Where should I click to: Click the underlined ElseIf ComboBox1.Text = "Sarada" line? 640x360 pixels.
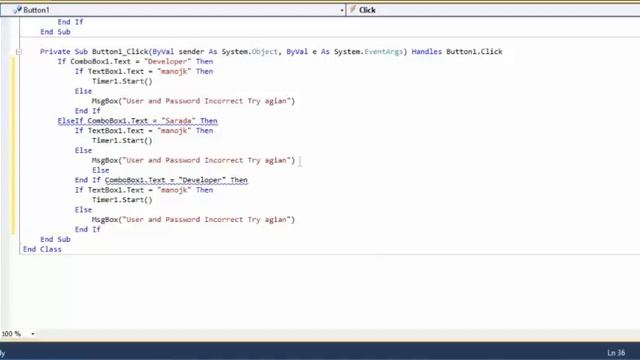(138, 121)
